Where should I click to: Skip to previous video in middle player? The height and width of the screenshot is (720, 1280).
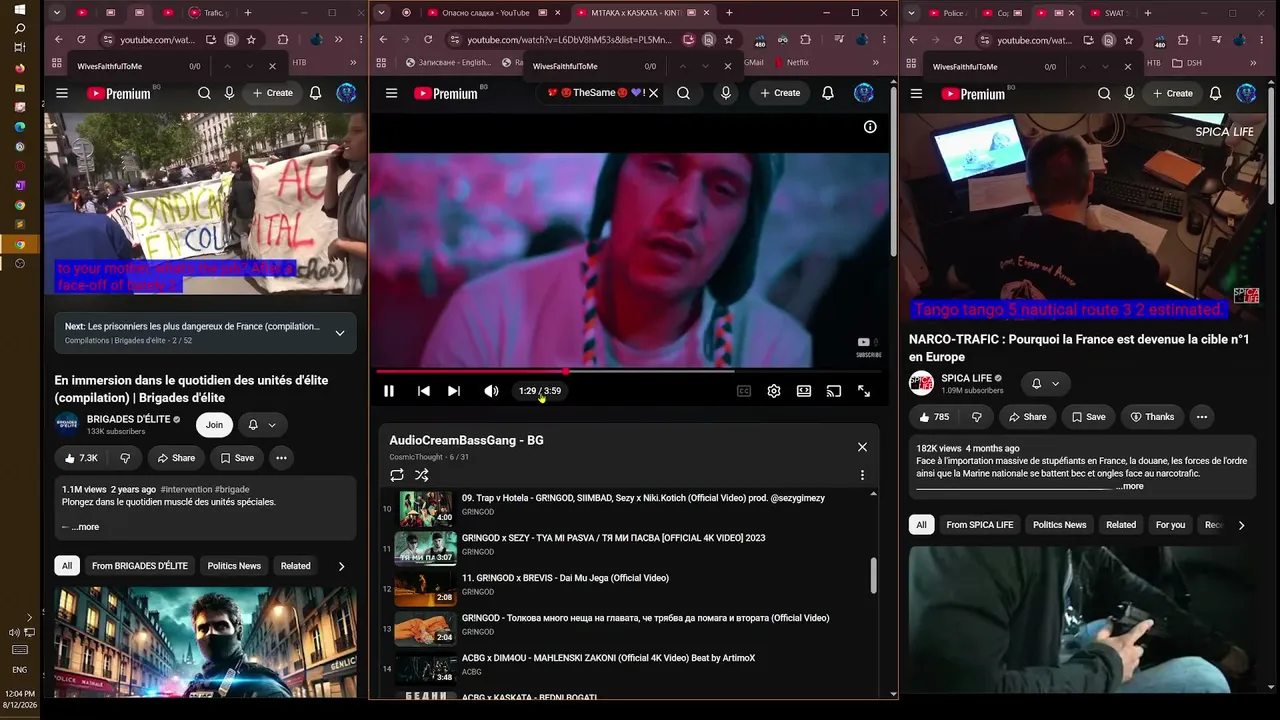pyautogui.click(x=424, y=391)
